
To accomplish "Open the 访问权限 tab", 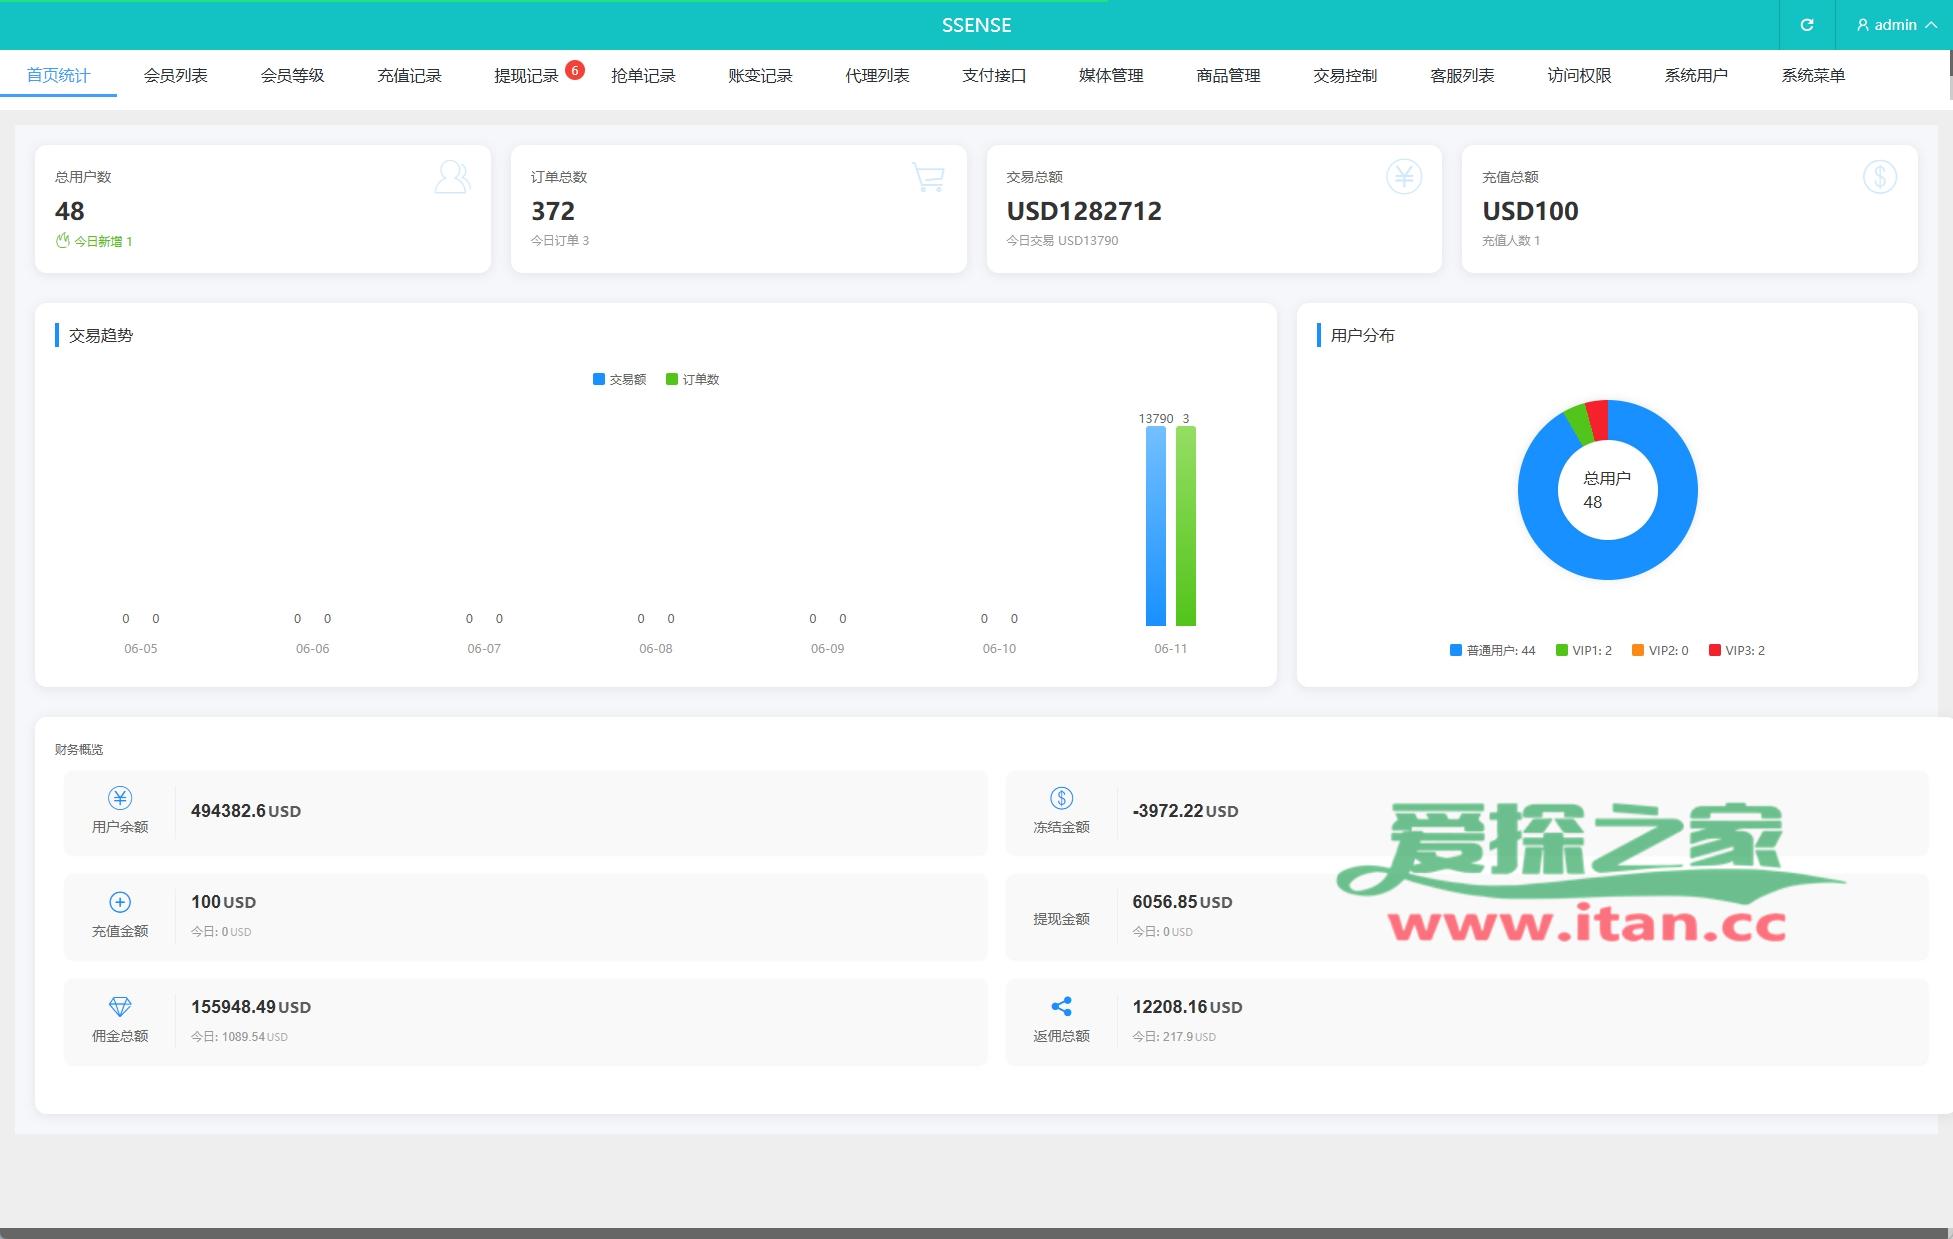I will pyautogui.click(x=1579, y=75).
